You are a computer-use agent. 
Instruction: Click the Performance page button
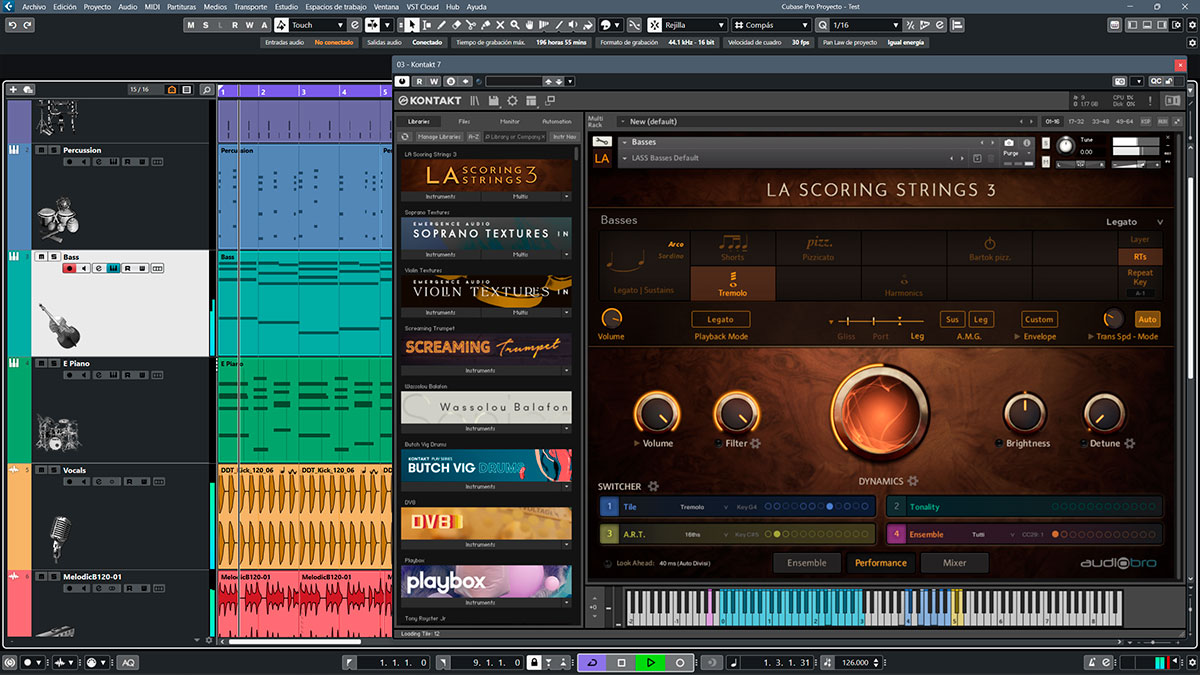tap(881, 563)
